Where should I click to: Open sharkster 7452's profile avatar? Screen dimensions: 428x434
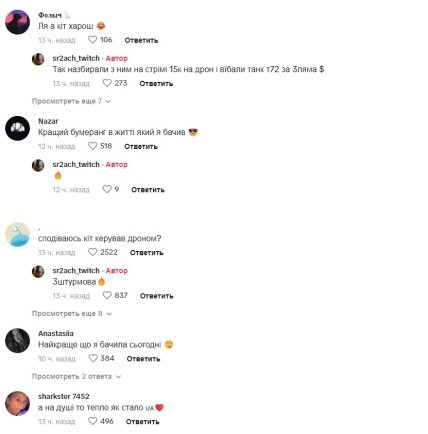(17, 403)
